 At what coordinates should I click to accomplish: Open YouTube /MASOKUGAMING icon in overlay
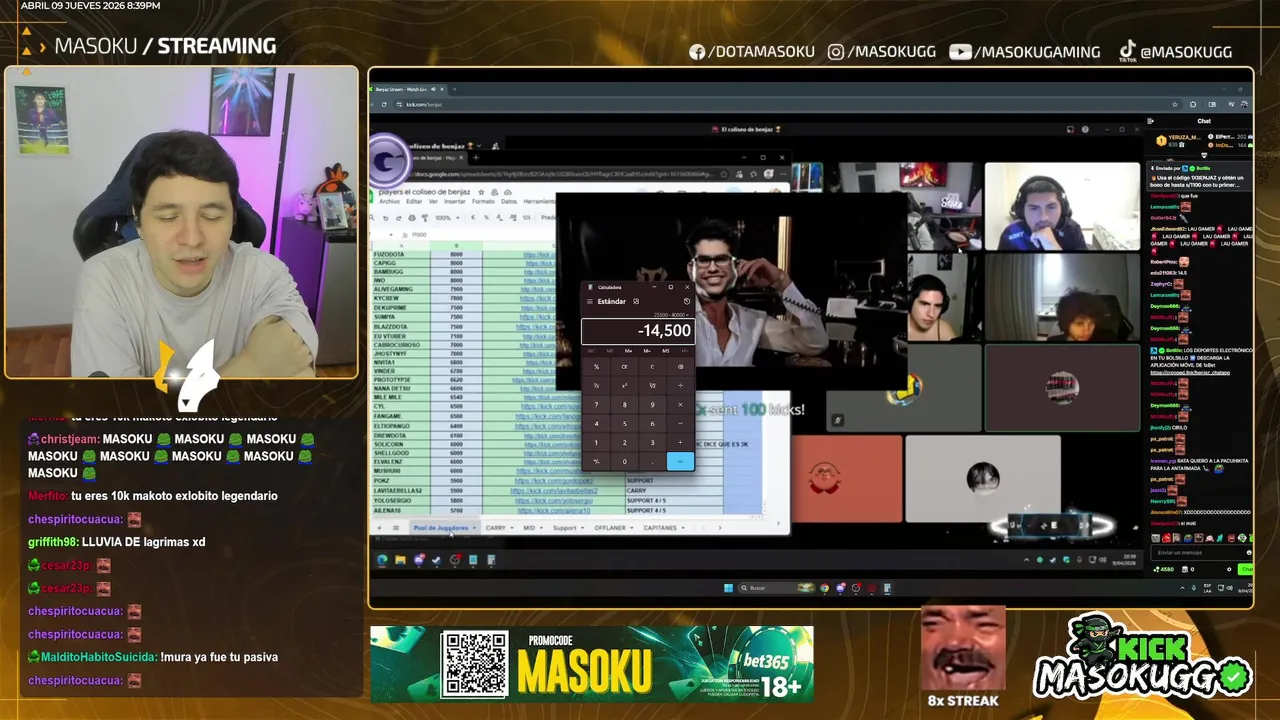[x=960, y=52]
